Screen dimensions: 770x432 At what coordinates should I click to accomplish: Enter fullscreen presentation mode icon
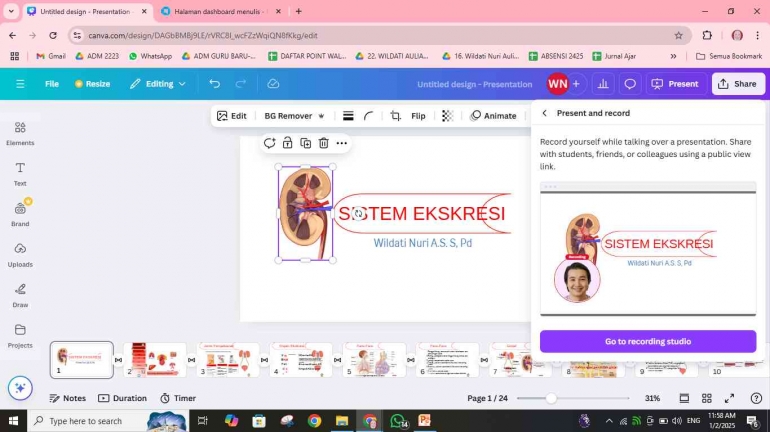tap(730, 398)
